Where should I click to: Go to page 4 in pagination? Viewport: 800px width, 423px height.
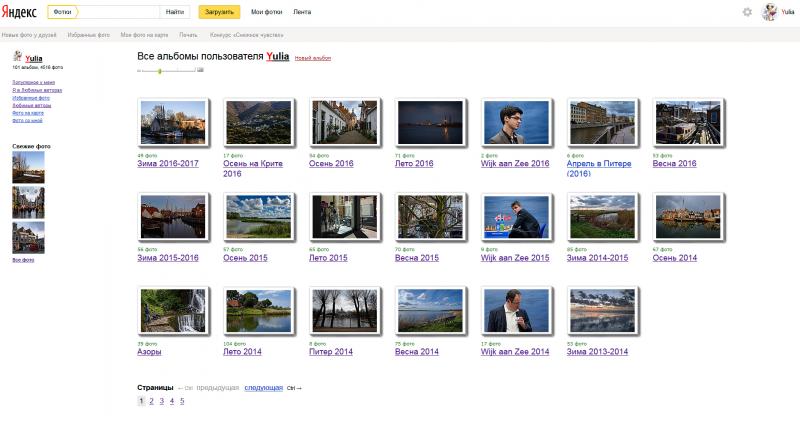172,401
